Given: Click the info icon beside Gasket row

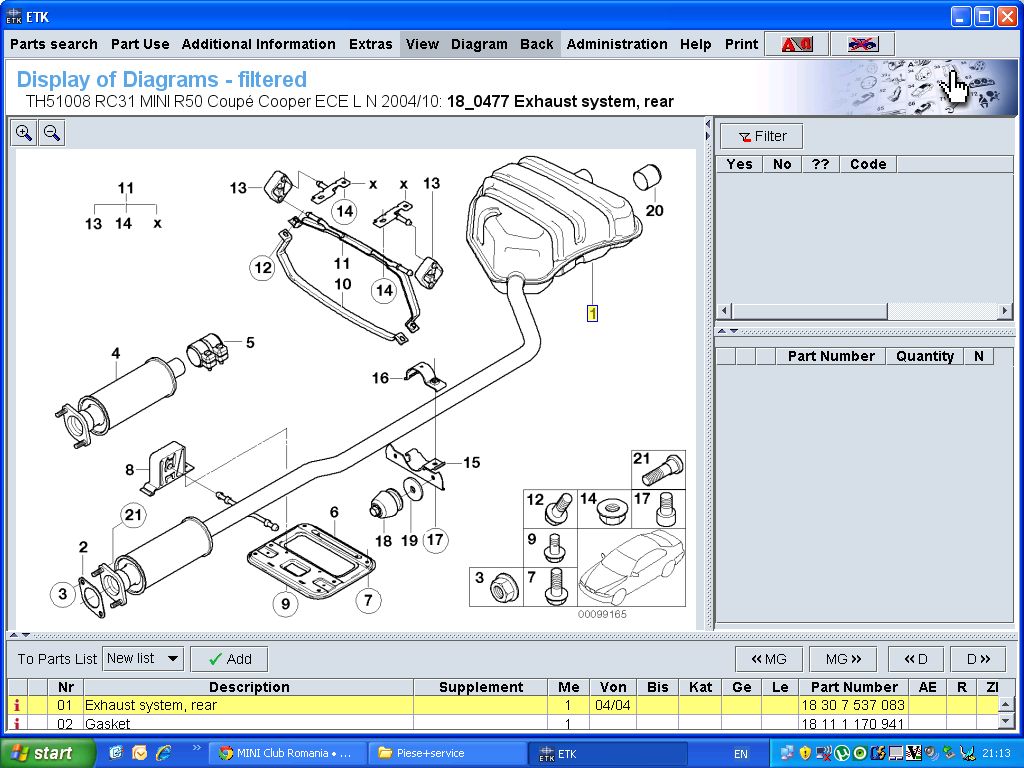Looking at the screenshot, I should point(17,723).
